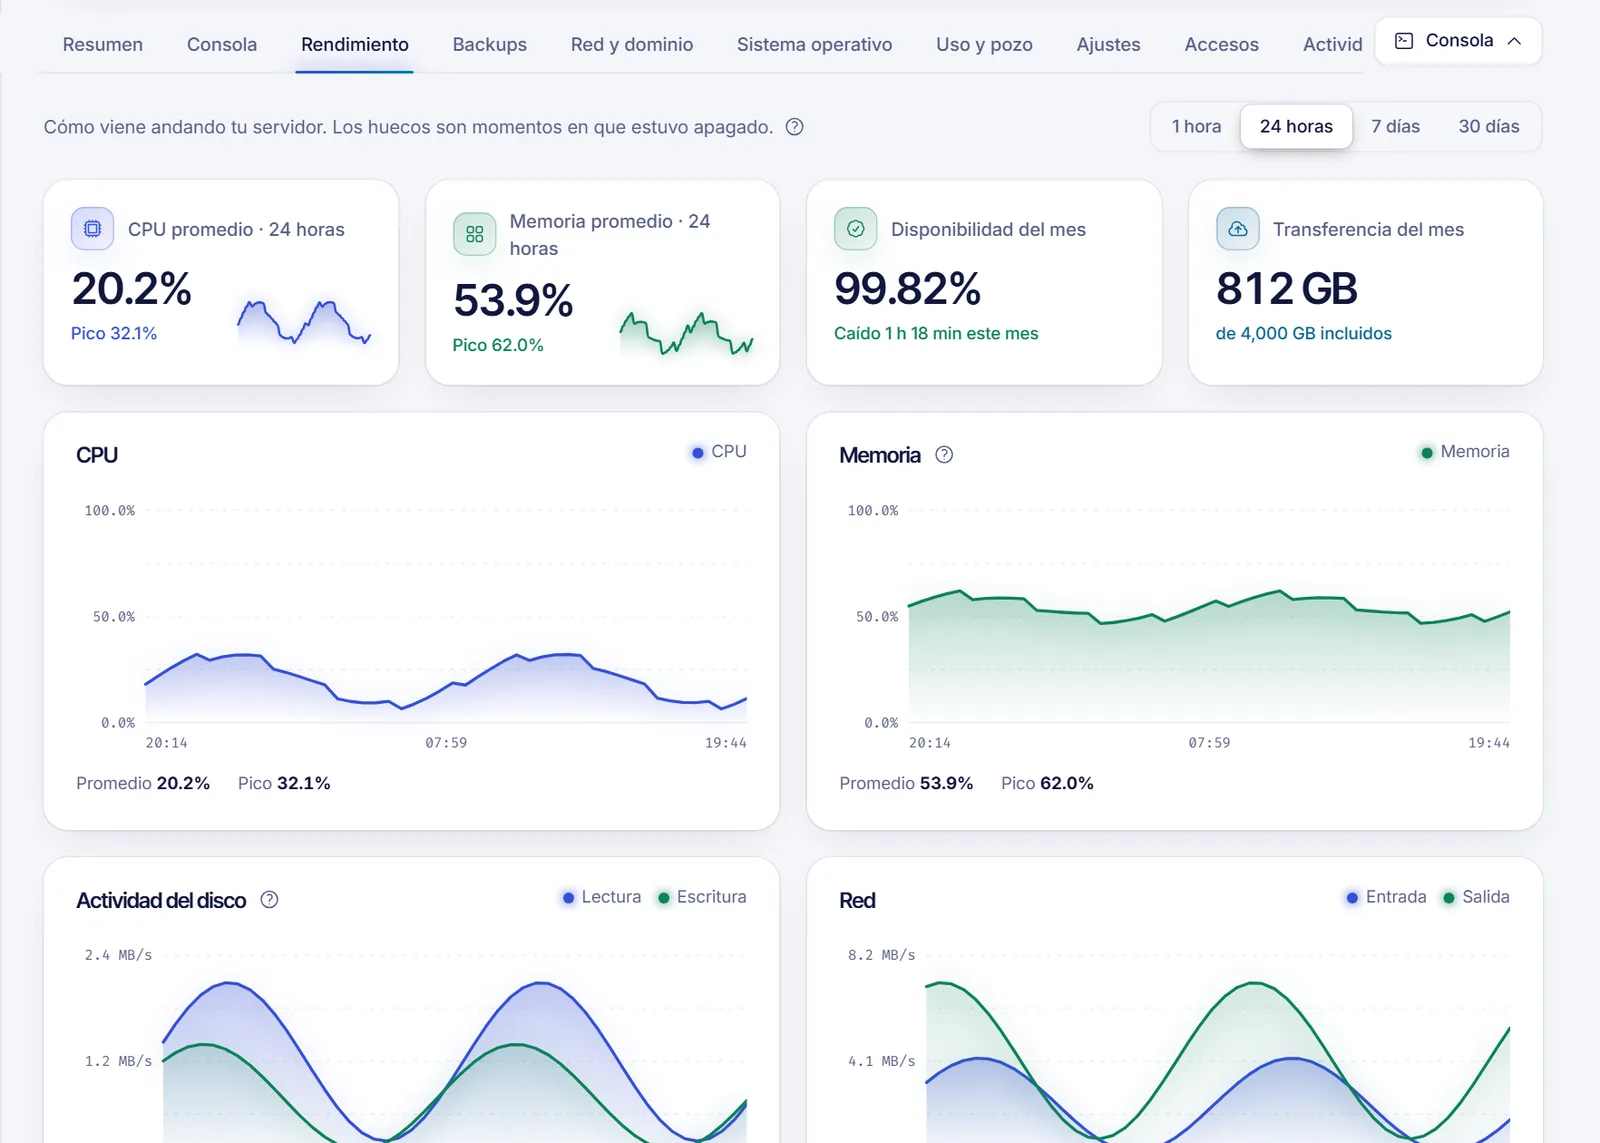Open the Uso y pozo tab
The height and width of the screenshot is (1143, 1600).
(x=984, y=45)
